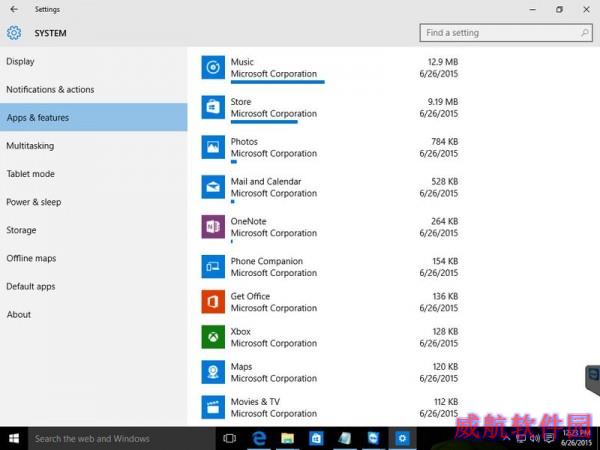
Task: Launch Edge browser from taskbar
Action: [x=259, y=439]
